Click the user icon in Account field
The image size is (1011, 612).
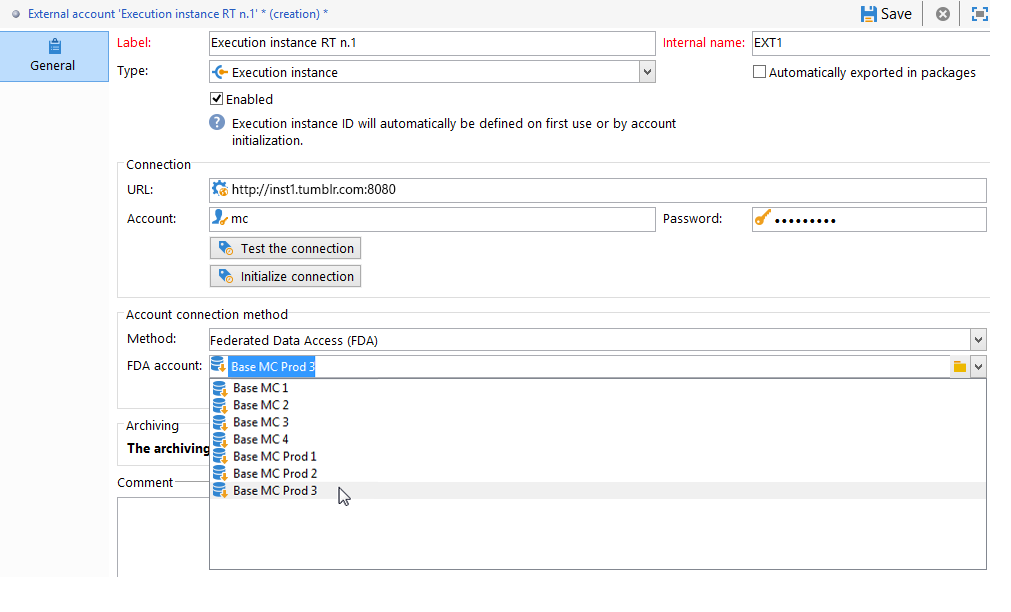tap(220, 218)
